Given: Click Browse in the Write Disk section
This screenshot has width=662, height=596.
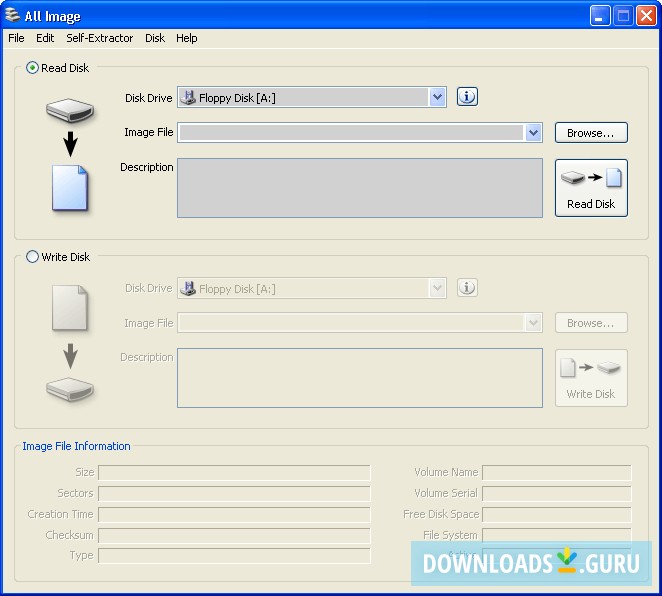Looking at the screenshot, I should pyautogui.click(x=591, y=323).
